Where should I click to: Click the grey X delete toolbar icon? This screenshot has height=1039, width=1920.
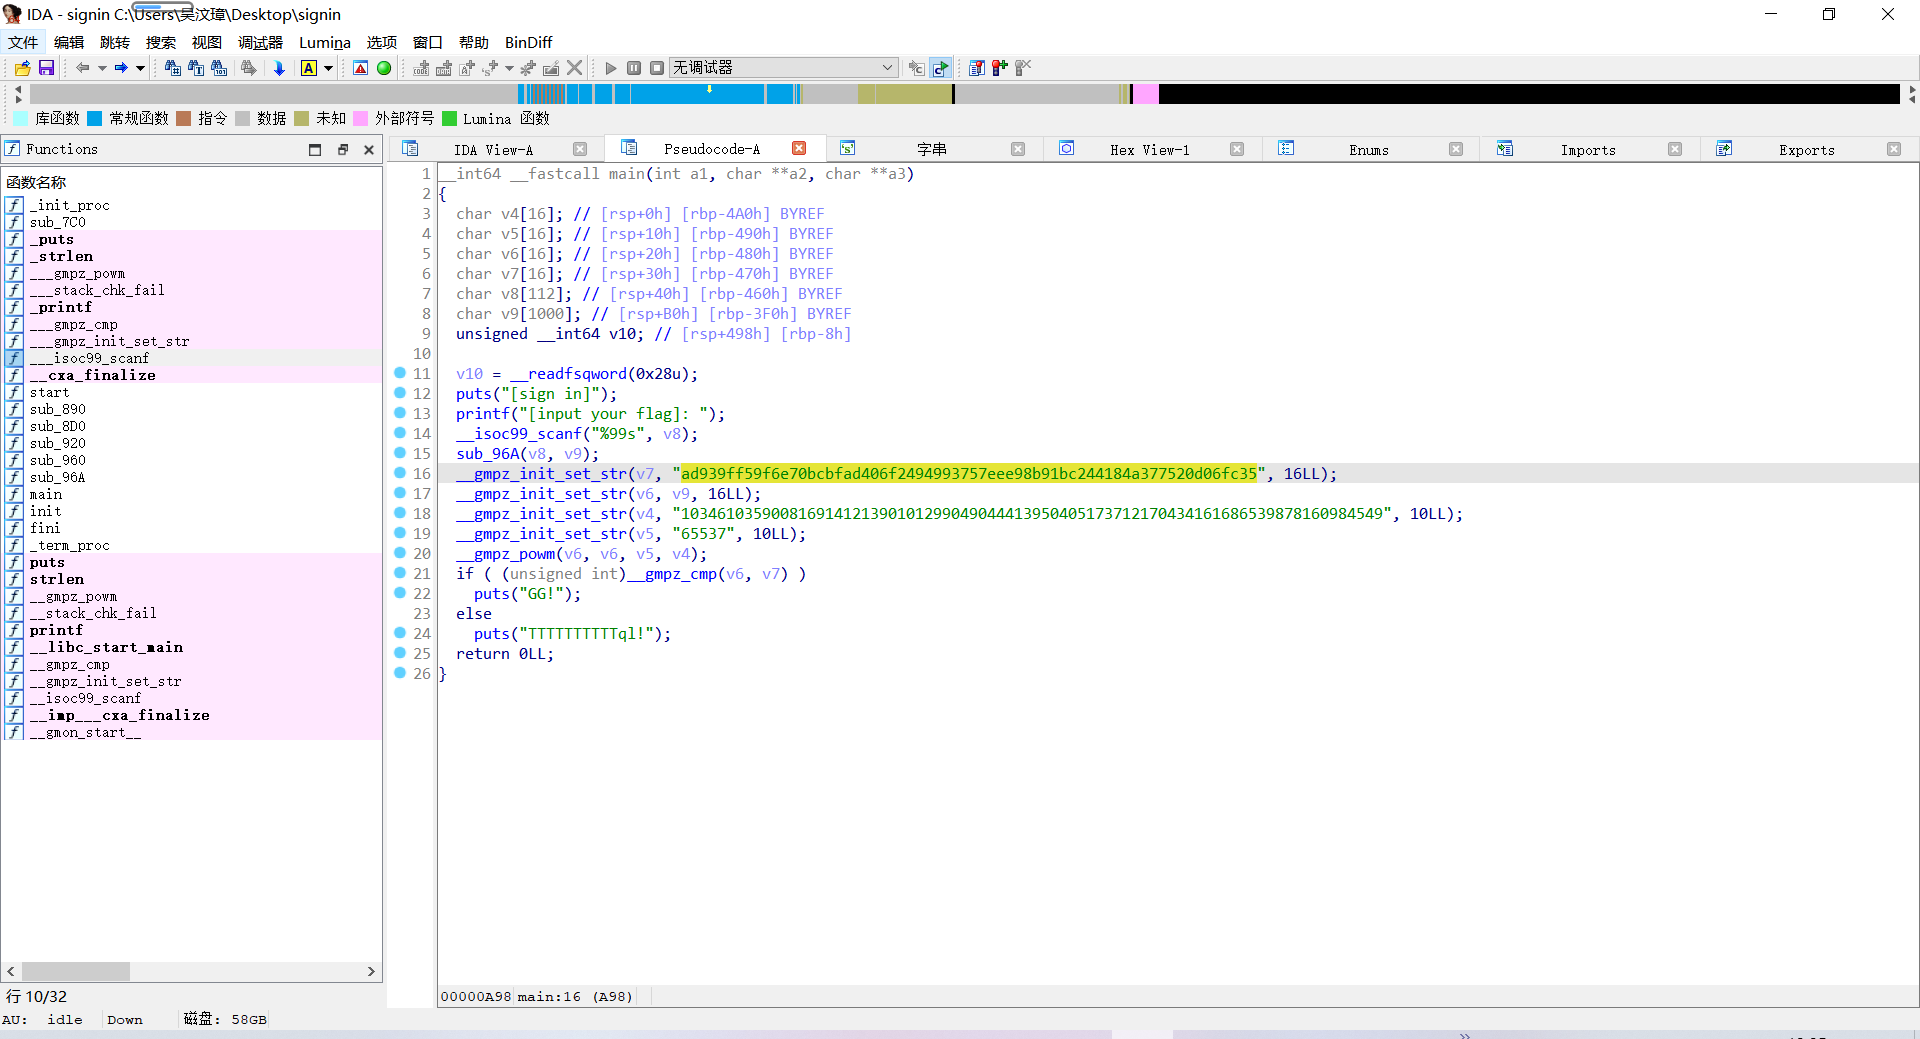coord(574,68)
